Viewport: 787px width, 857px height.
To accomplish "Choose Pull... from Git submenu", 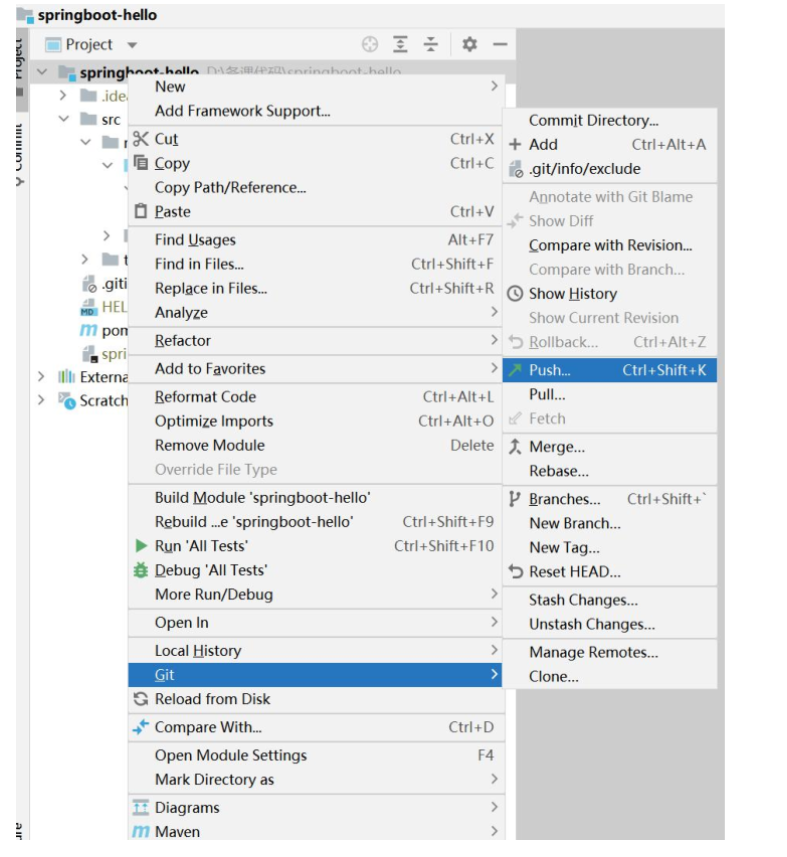I will [x=609, y=395].
